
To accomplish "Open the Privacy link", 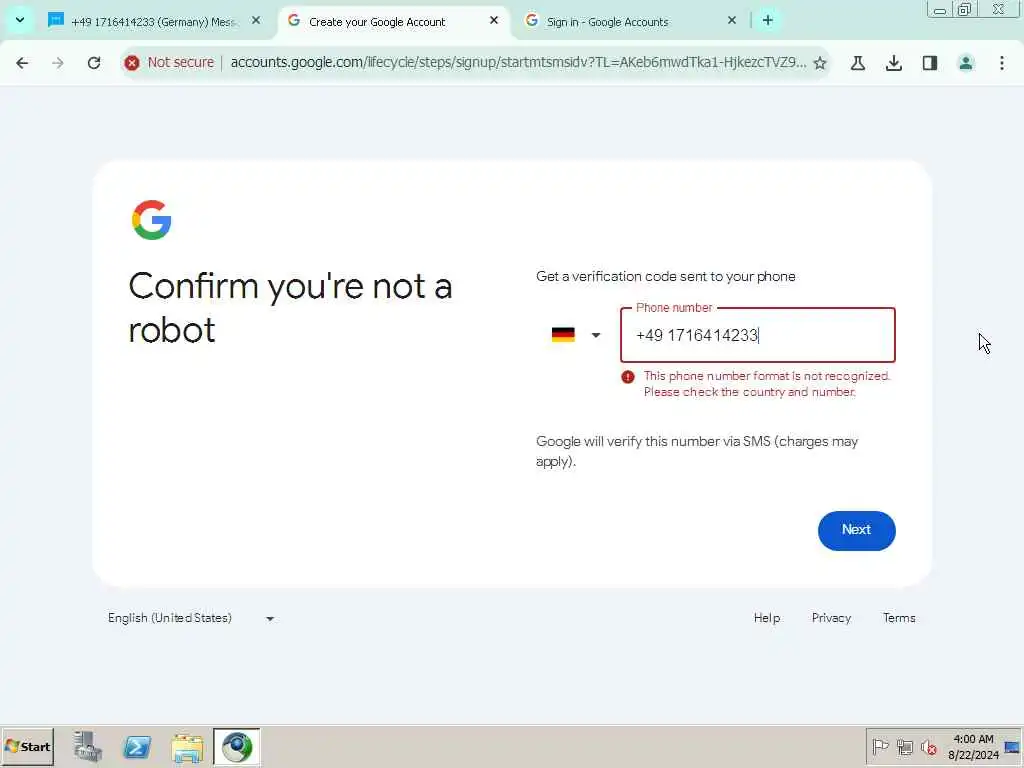I will [x=831, y=618].
